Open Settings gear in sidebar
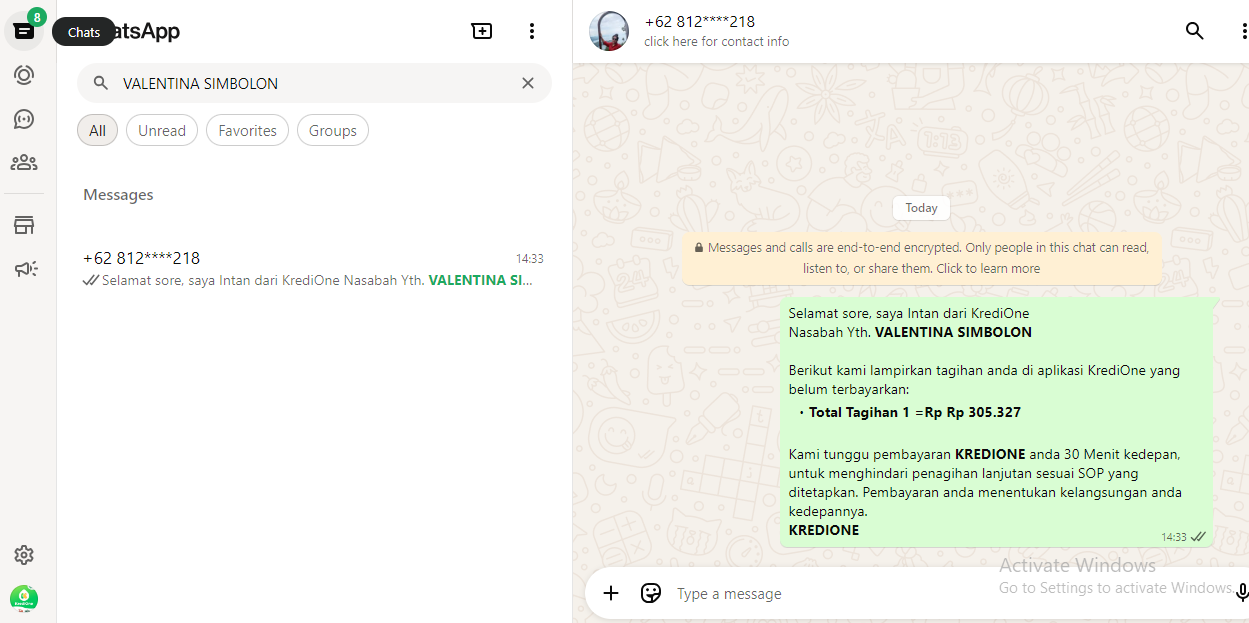 pyautogui.click(x=24, y=555)
